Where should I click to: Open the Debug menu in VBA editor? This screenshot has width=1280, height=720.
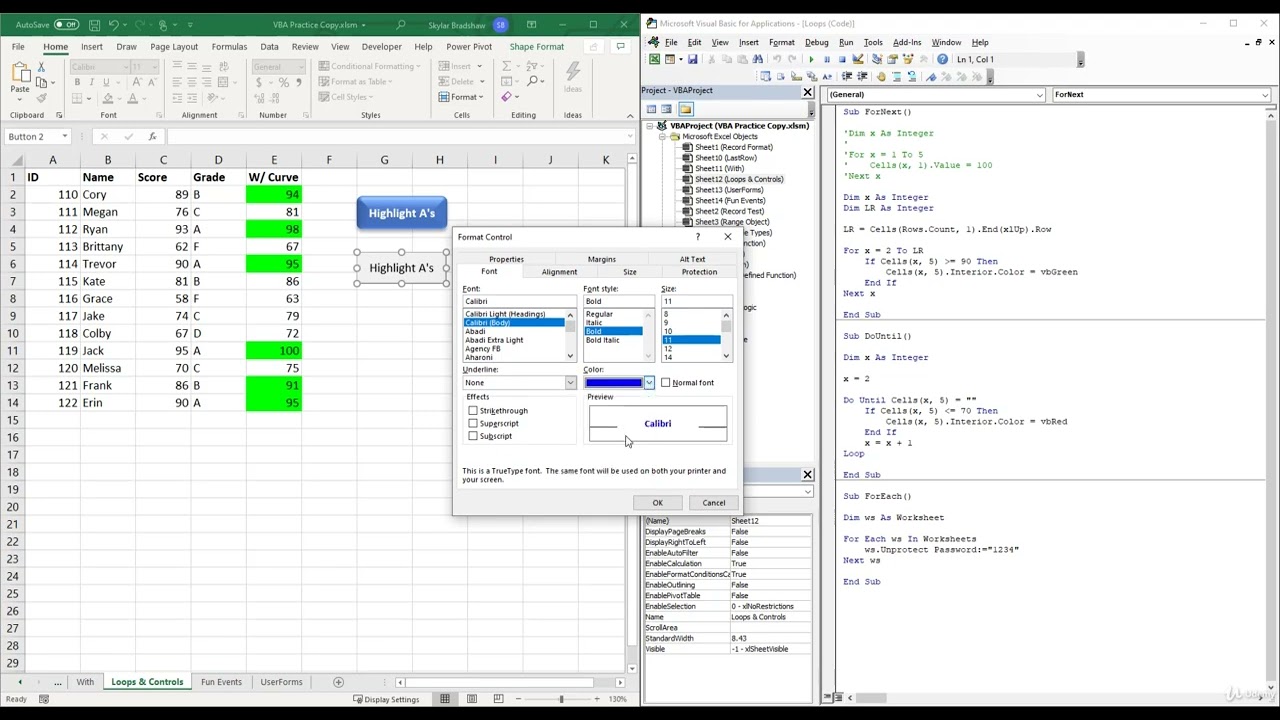[816, 42]
